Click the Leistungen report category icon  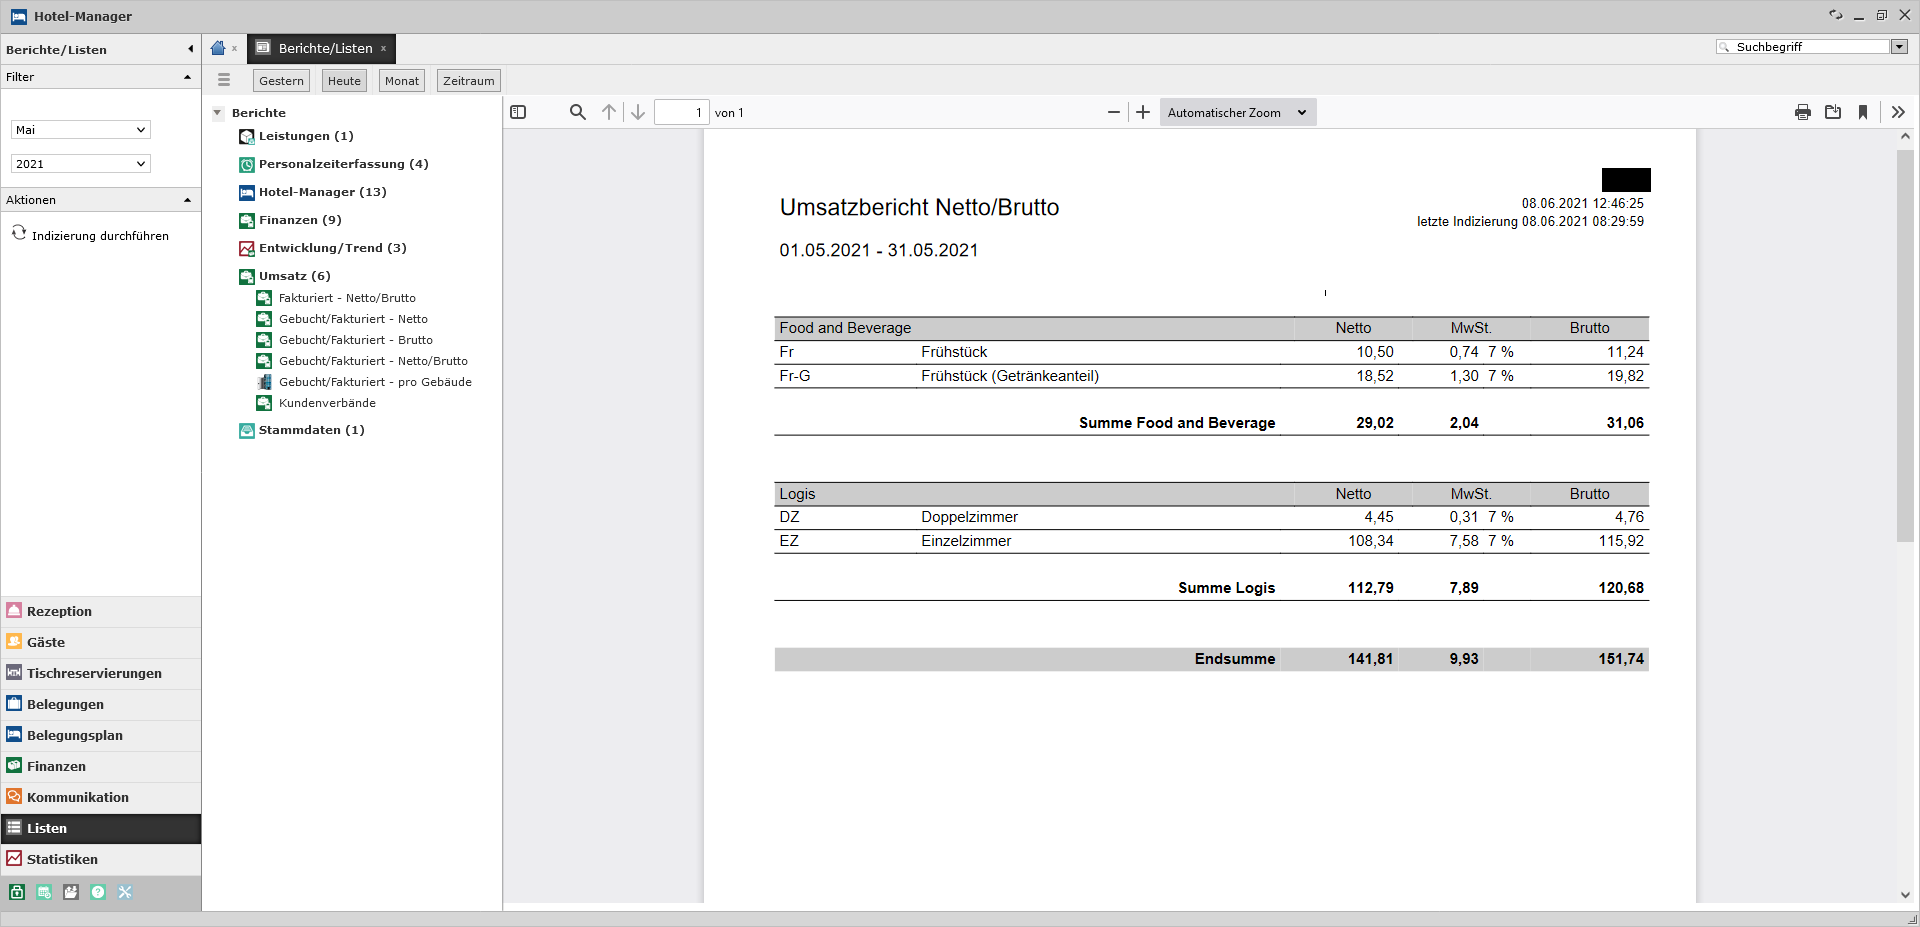[x=247, y=136]
